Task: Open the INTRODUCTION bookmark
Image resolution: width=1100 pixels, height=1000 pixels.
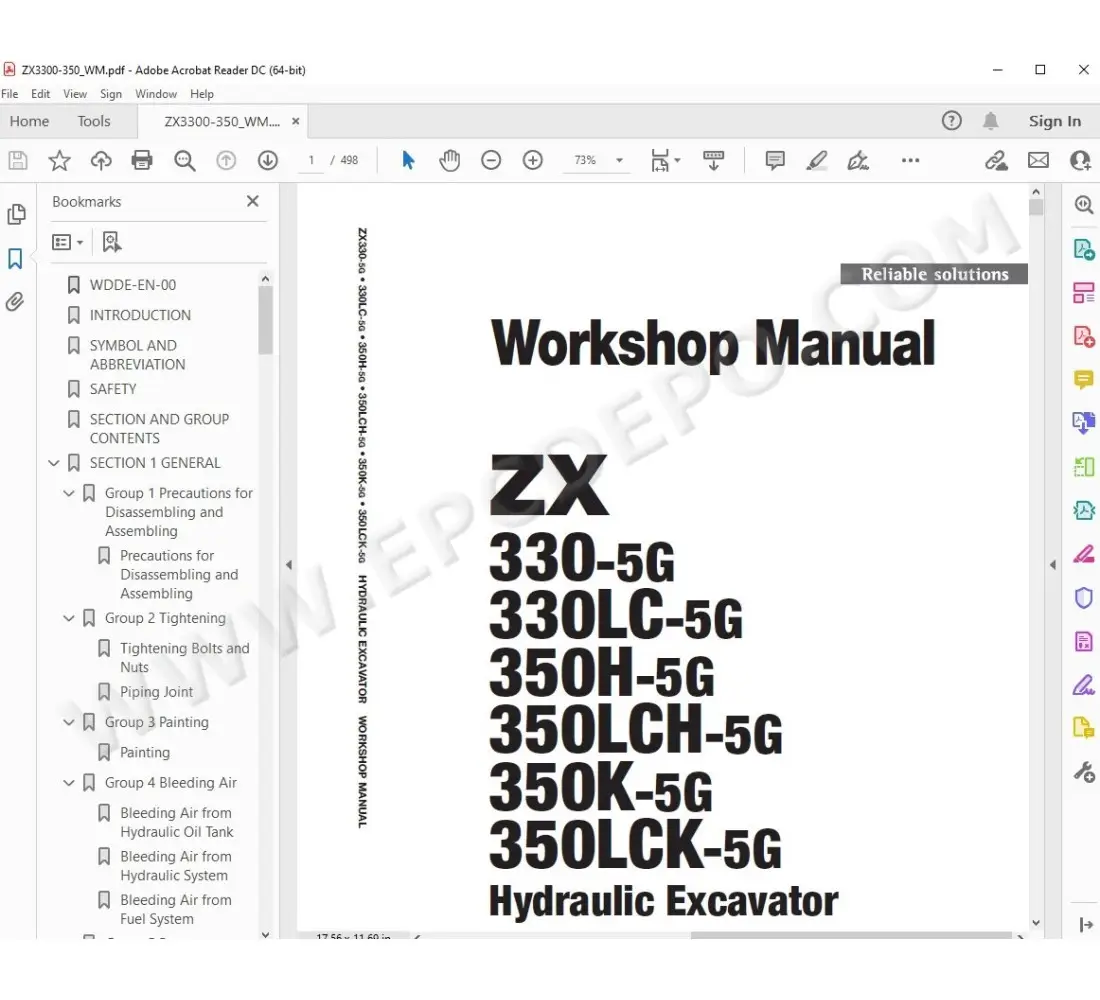Action: pyautogui.click(x=140, y=315)
